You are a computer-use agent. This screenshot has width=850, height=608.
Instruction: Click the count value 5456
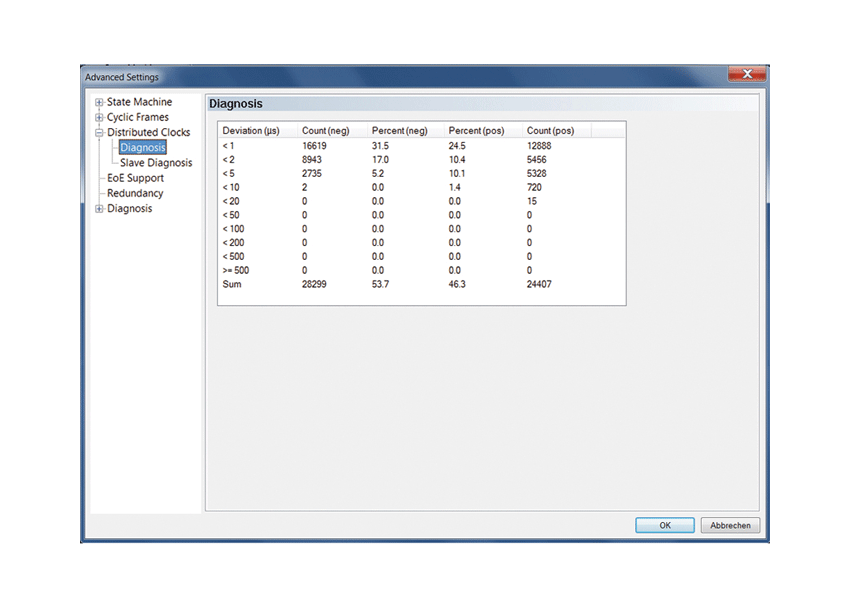537,160
